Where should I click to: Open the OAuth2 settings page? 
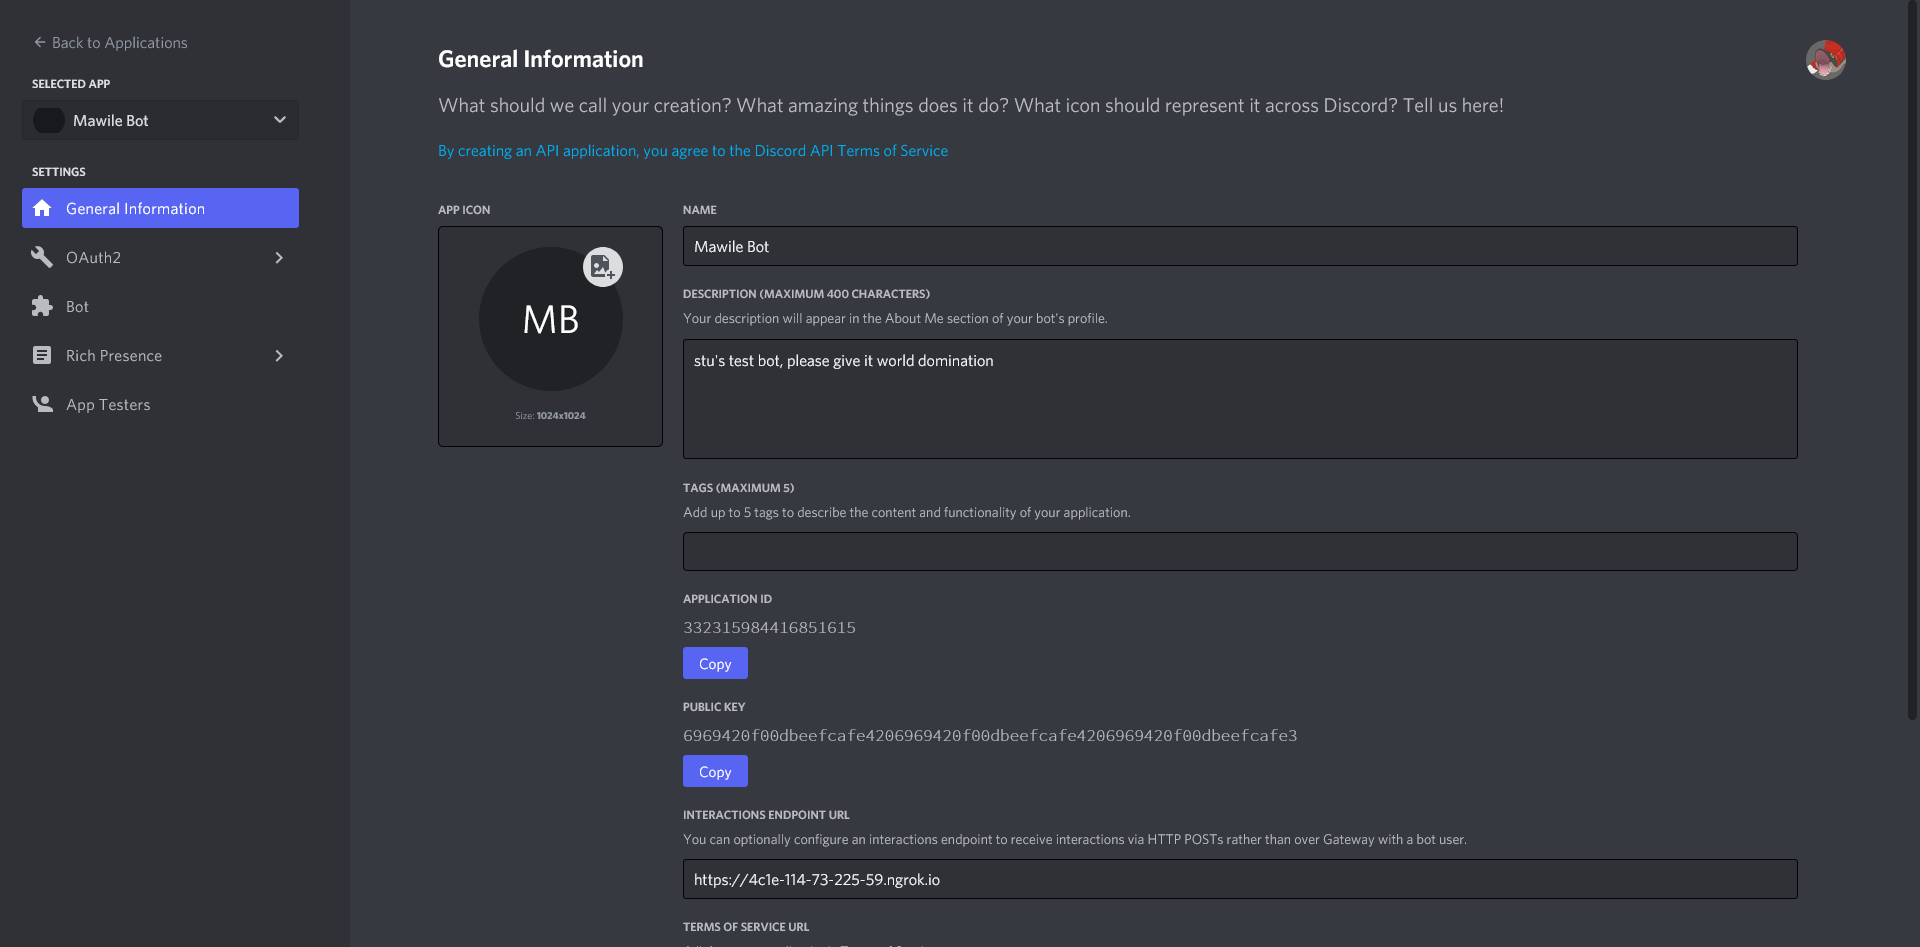(x=160, y=257)
